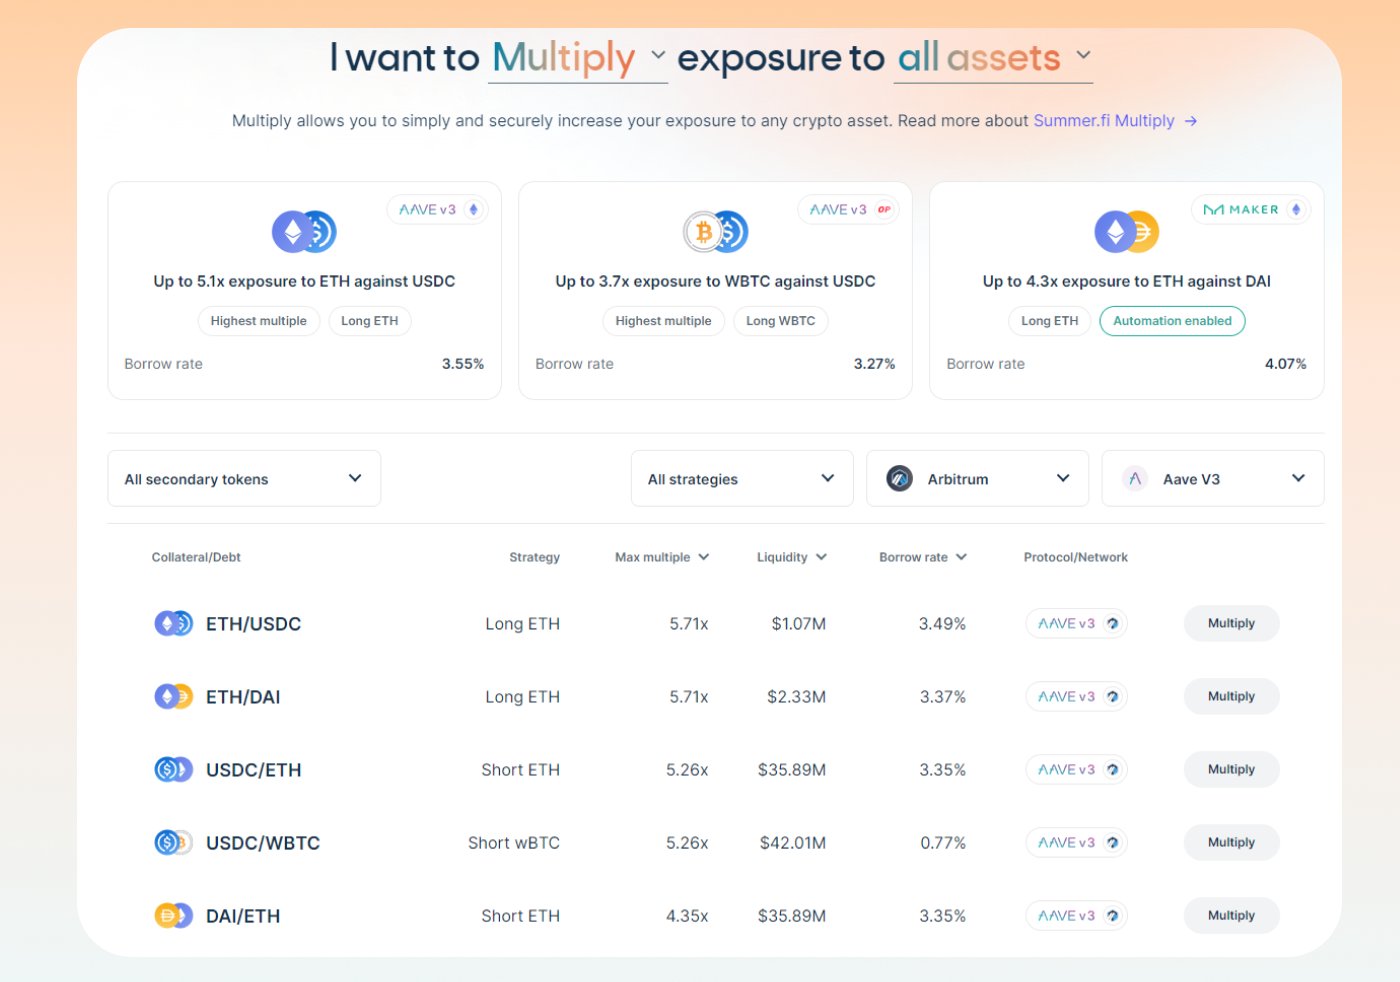Expand the All secondary tokens filter
1400x982 pixels.
tap(244, 479)
